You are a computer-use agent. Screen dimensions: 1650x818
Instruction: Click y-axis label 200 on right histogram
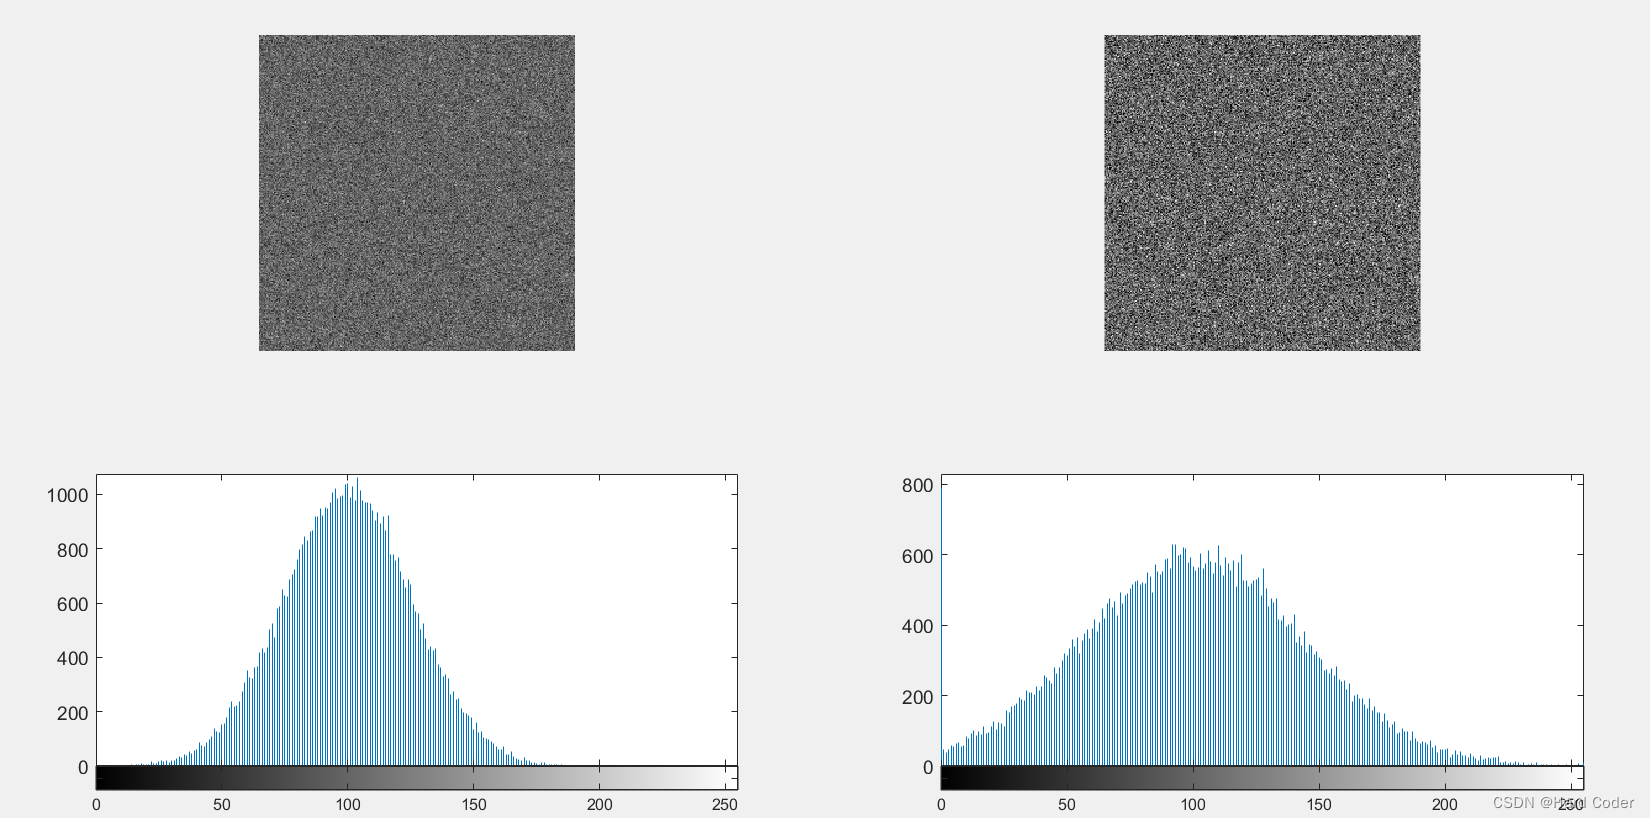[x=917, y=697]
